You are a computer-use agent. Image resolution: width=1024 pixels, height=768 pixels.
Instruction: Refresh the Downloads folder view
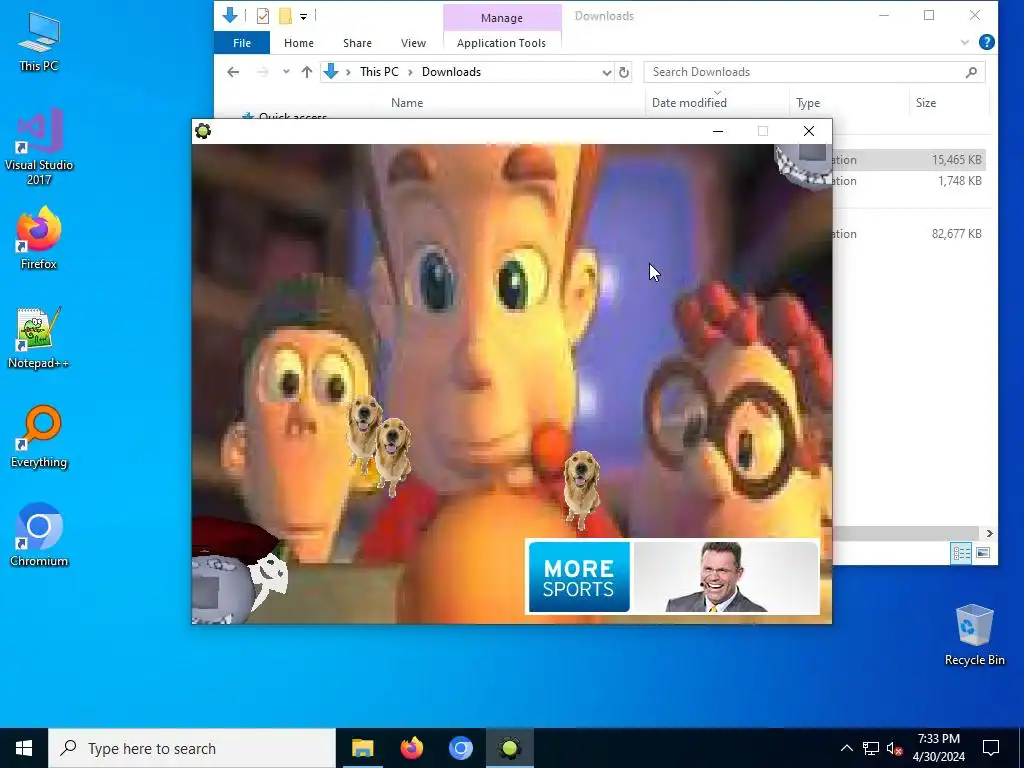pos(624,72)
